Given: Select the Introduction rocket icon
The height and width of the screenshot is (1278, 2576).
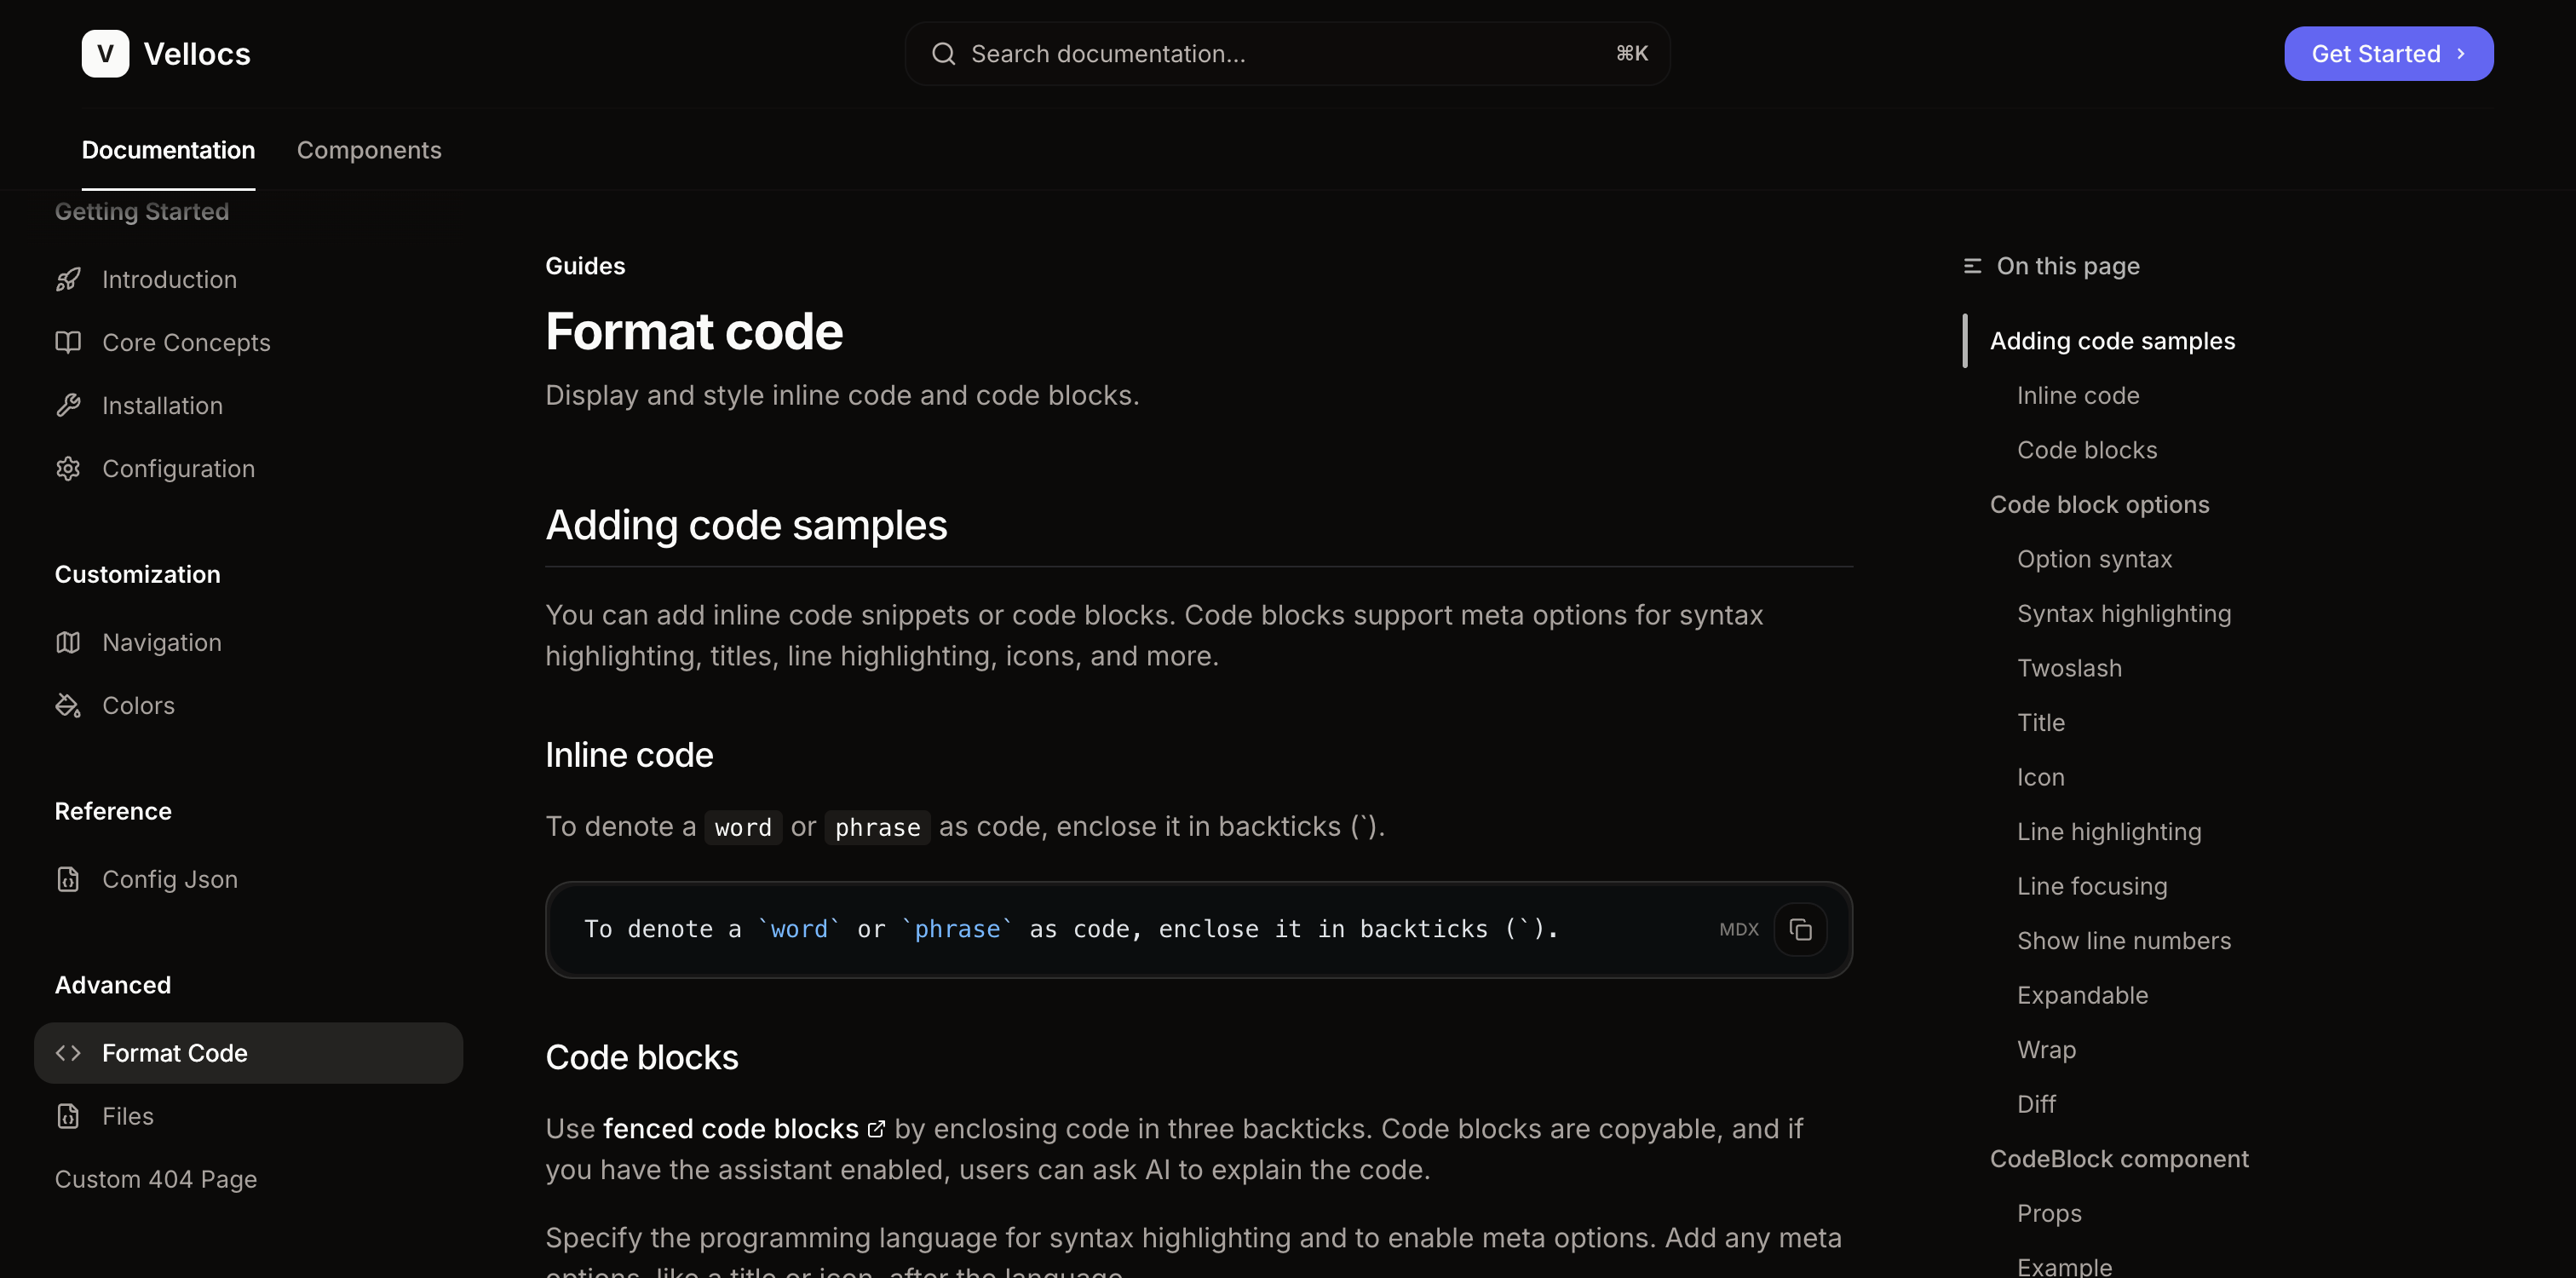Looking at the screenshot, I should coord(67,279).
